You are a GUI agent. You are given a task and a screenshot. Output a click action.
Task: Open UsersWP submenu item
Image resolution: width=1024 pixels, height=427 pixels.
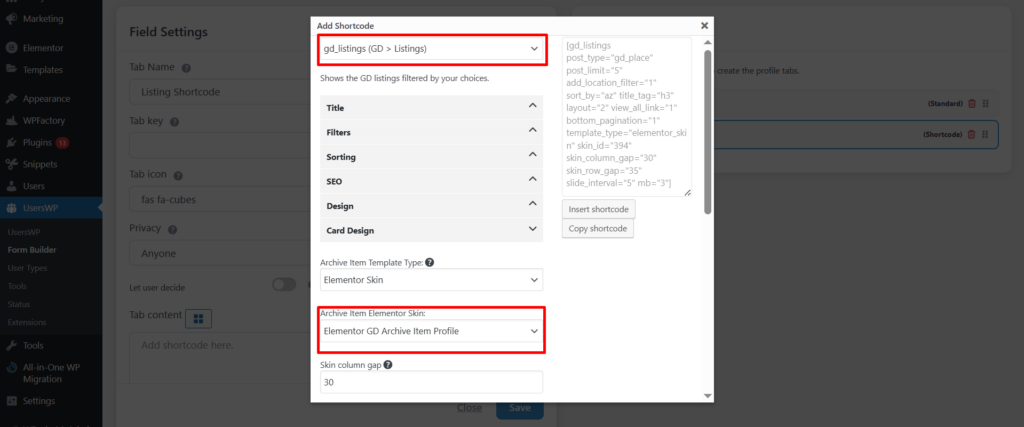tap(24, 232)
